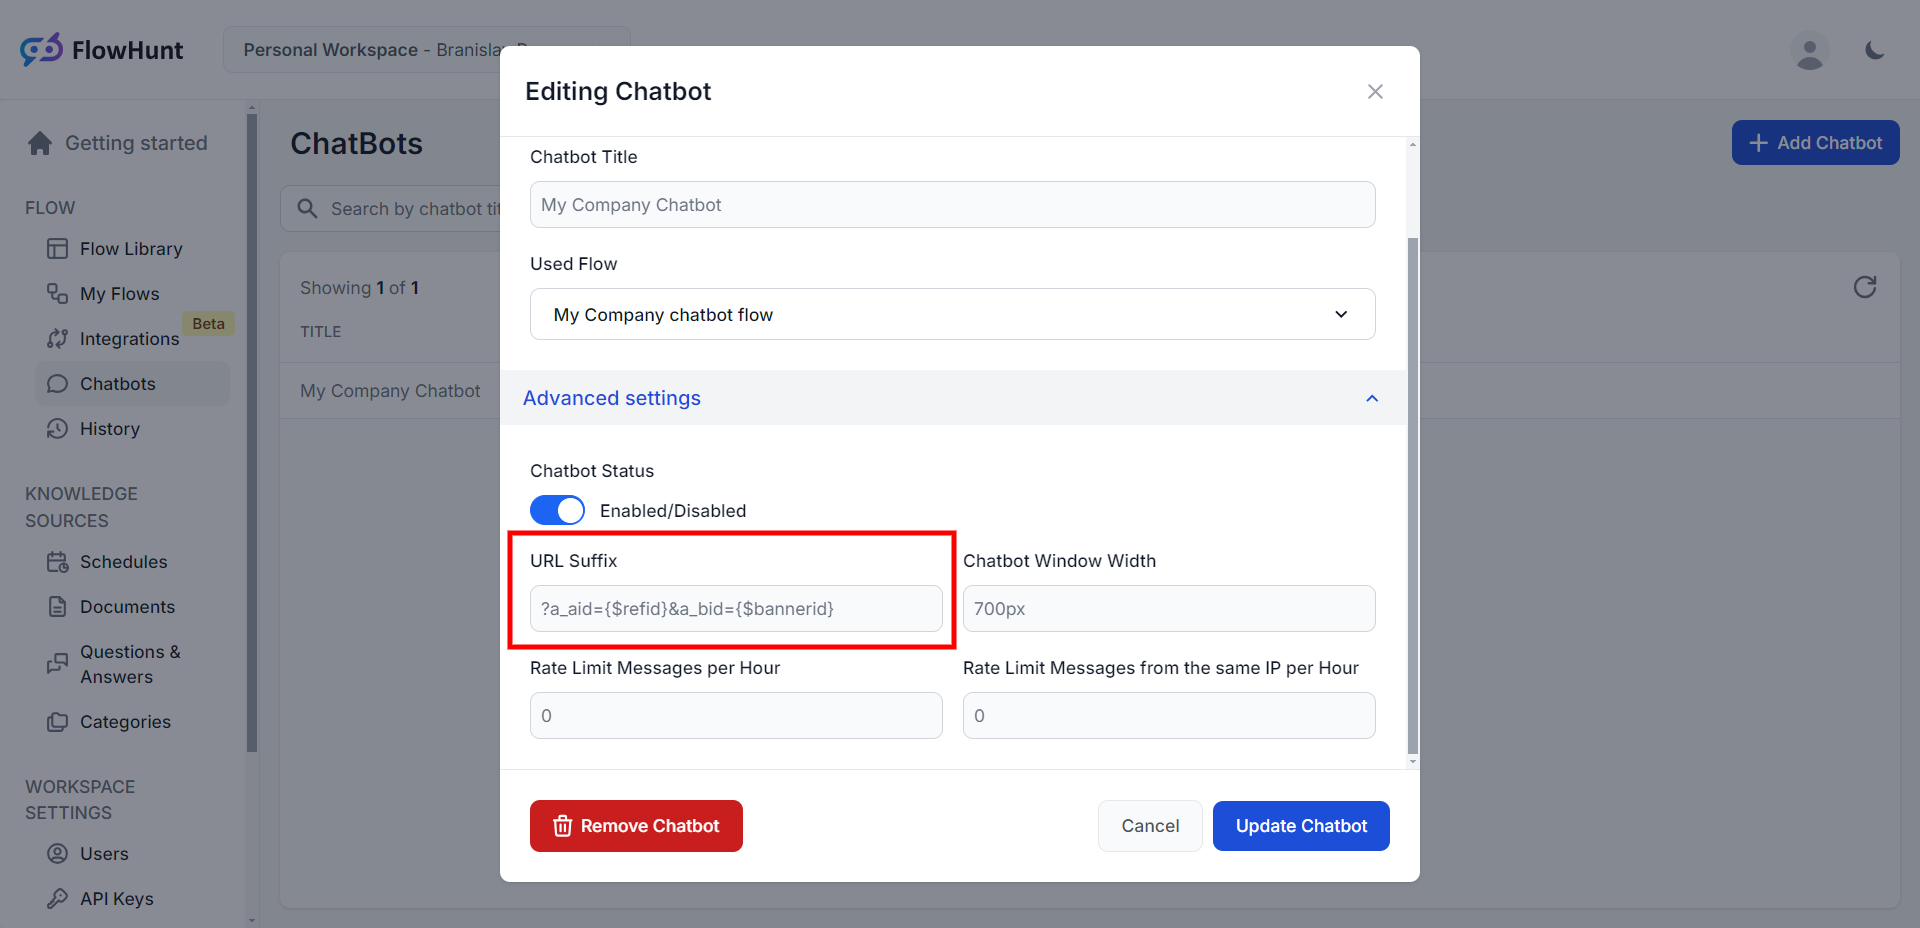Go to History in sidebar
1920x928 pixels.
[109, 429]
